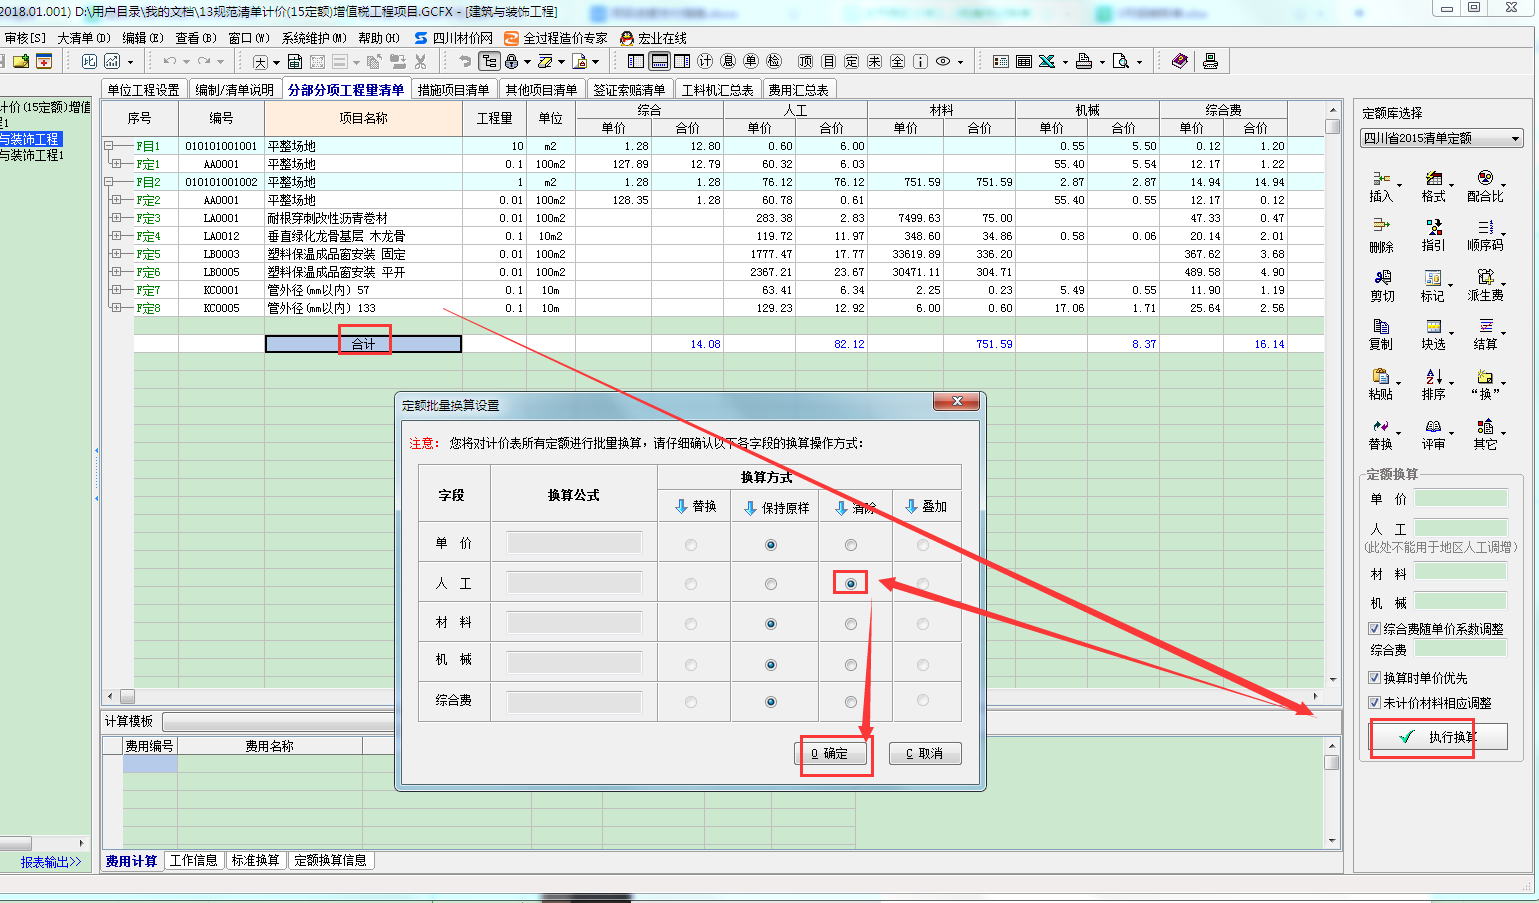Expand the F定3 tree row
The height and width of the screenshot is (903, 1539).
(116, 218)
